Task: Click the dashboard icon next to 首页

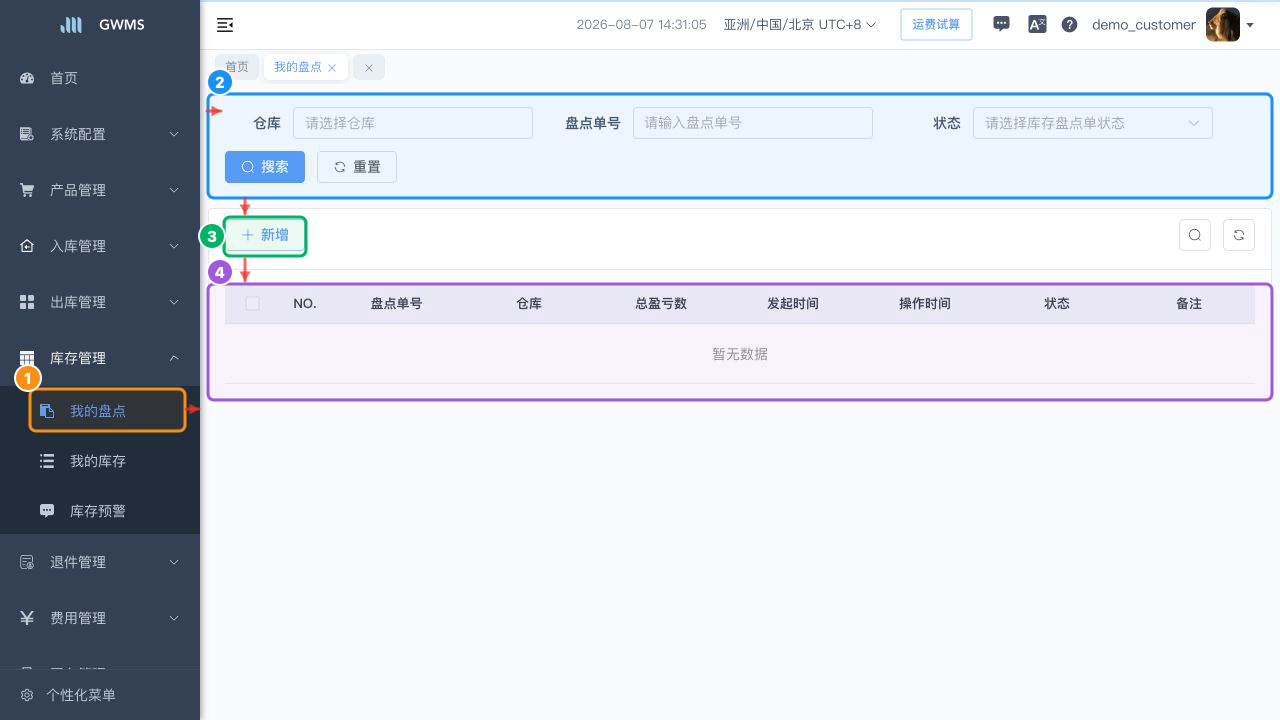Action: pyautogui.click(x=27, y=78)
